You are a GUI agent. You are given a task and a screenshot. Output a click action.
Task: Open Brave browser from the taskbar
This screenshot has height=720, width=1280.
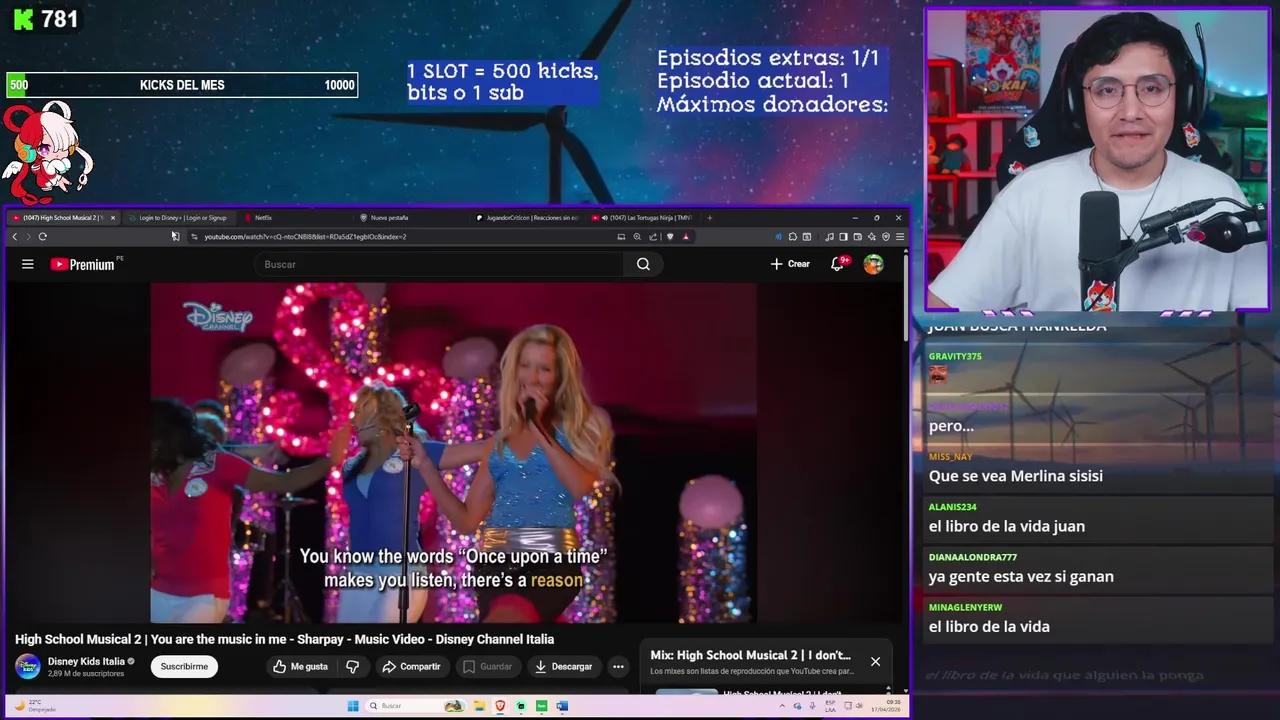[x=500, y=706]
